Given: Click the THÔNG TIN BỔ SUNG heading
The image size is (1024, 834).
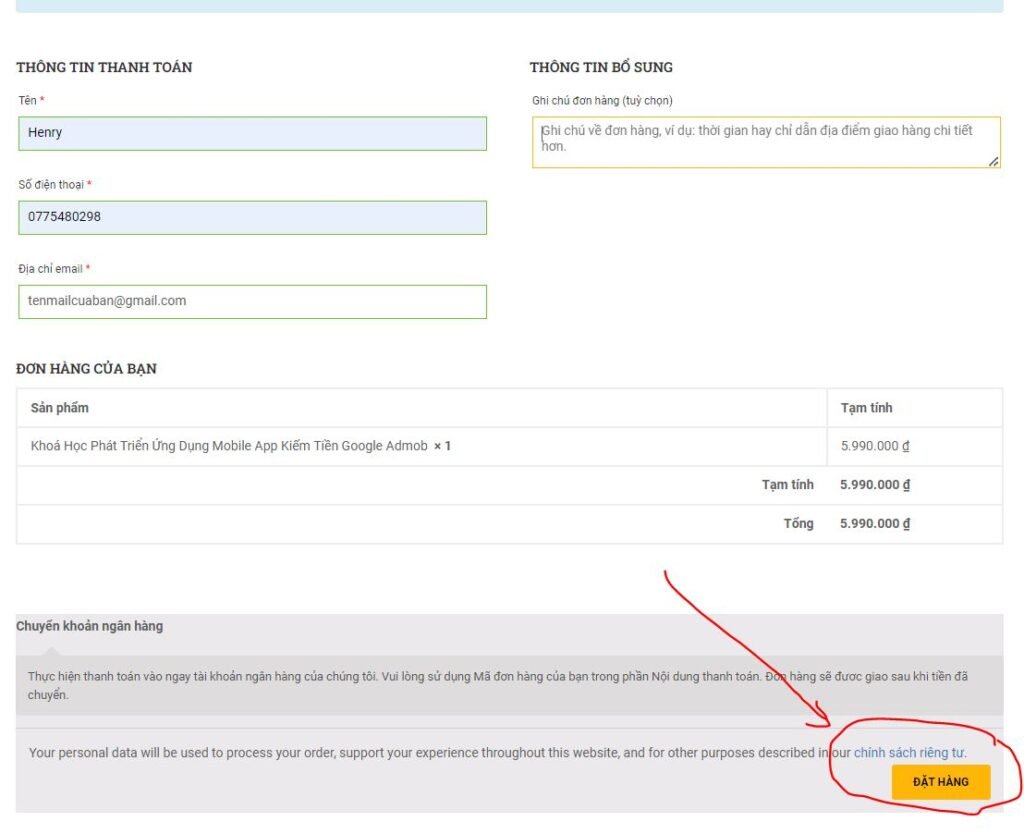Looking at the screenshot, I should [601, 67].
